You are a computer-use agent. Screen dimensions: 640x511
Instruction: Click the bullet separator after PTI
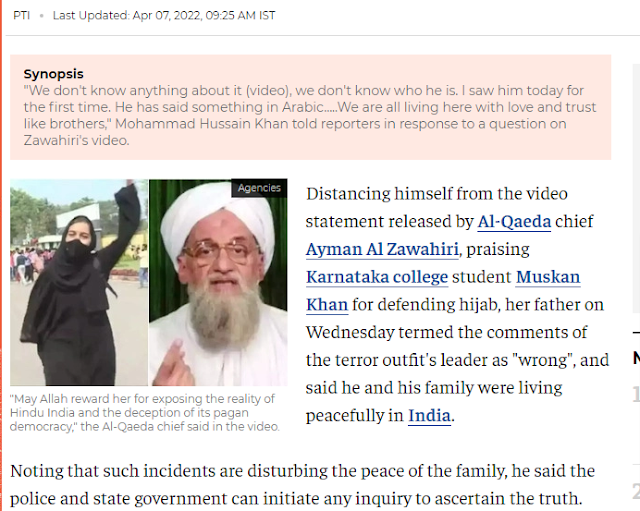point(41,16)
